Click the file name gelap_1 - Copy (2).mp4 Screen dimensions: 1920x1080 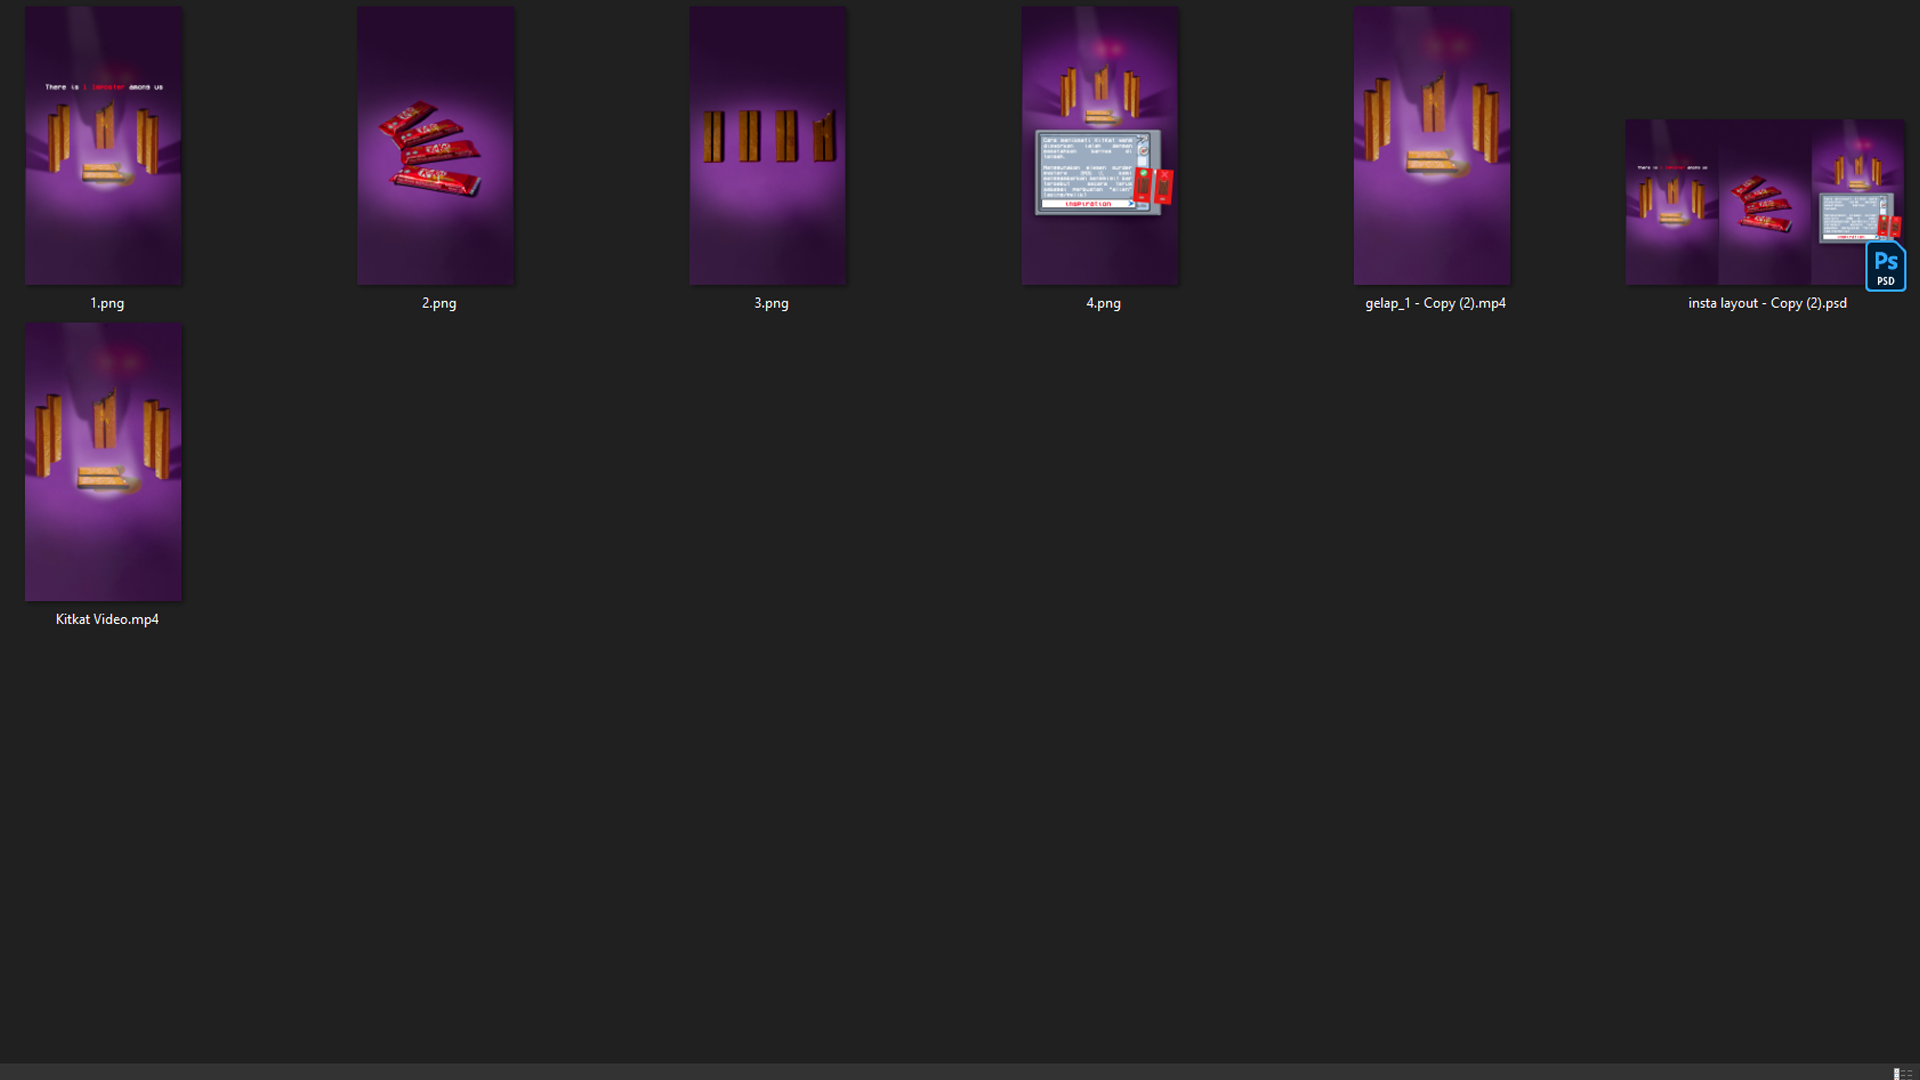click(x=1435, y=303)
